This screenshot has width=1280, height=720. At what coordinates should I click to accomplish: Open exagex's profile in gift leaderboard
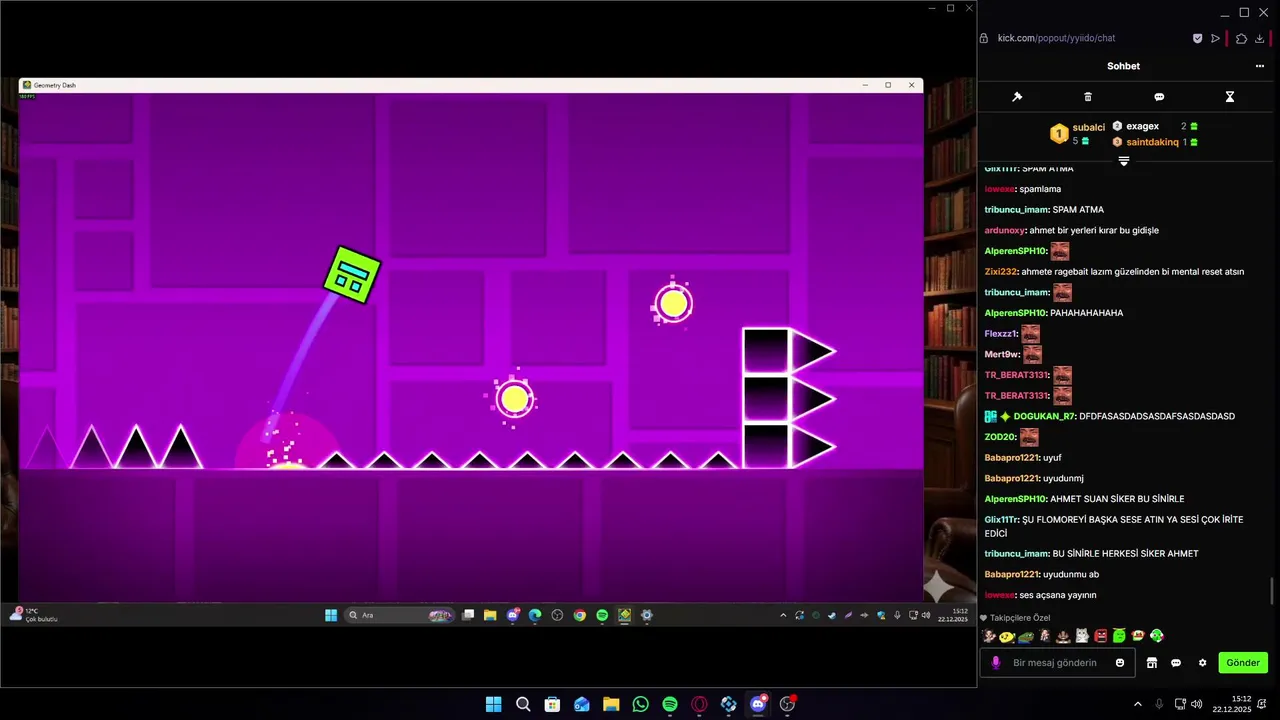pyautogui.click(x=1142, y=126)
